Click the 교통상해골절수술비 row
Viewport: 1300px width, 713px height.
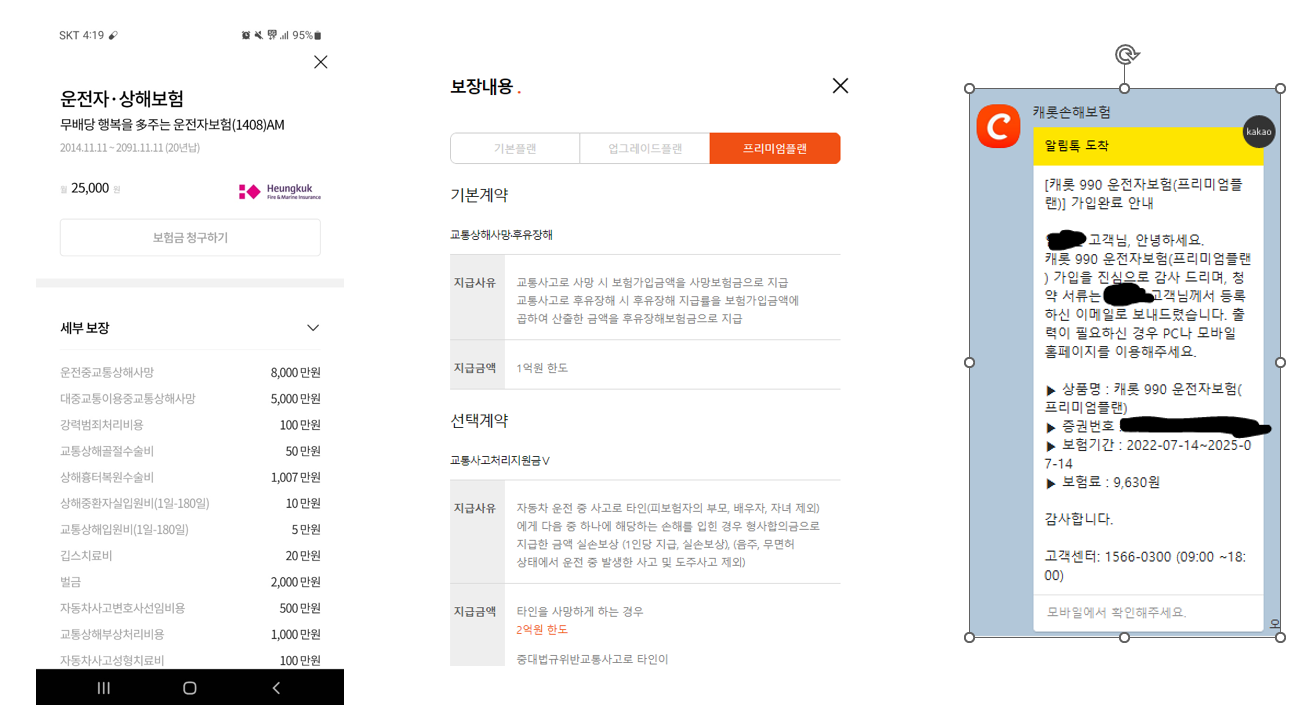point(190,451)
